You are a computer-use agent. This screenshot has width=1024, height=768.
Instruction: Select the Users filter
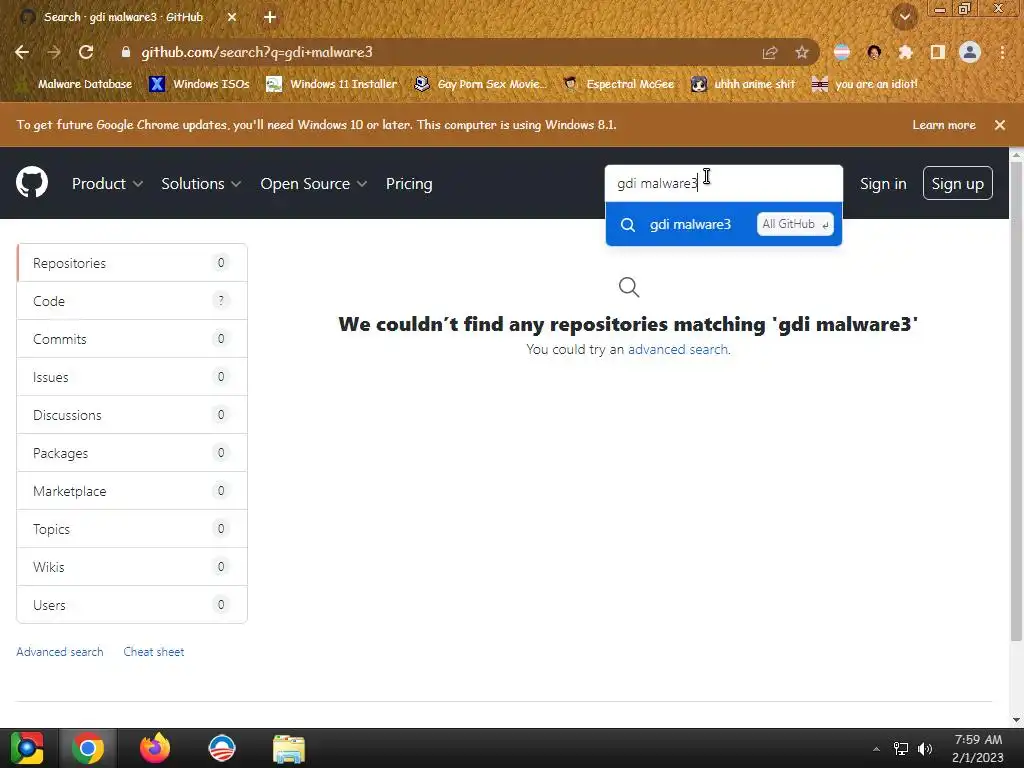coord(132,605)
